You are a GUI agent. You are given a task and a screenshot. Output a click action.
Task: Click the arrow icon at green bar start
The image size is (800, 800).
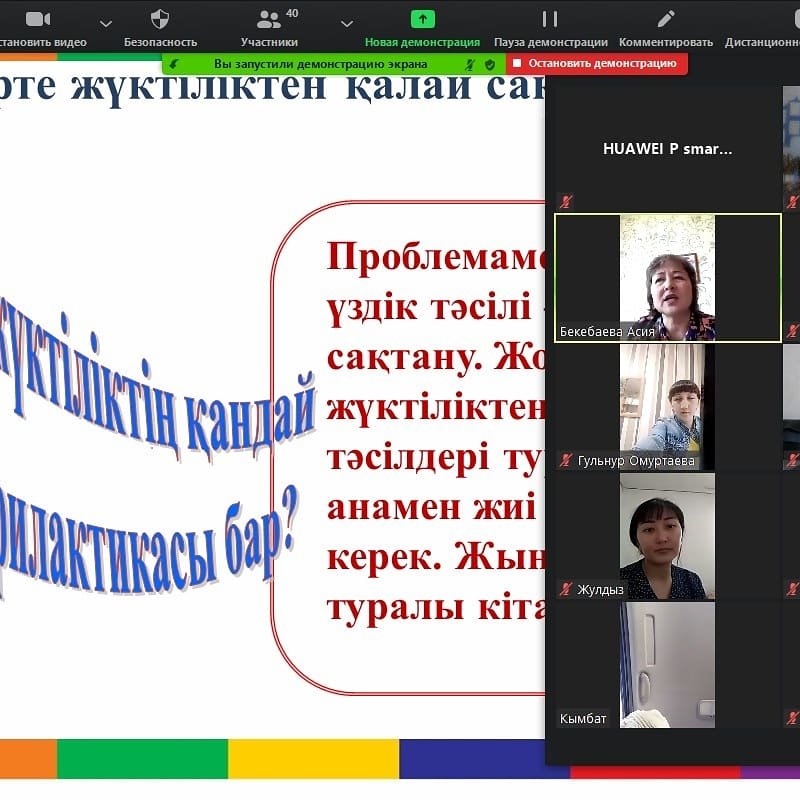[174, 64]
